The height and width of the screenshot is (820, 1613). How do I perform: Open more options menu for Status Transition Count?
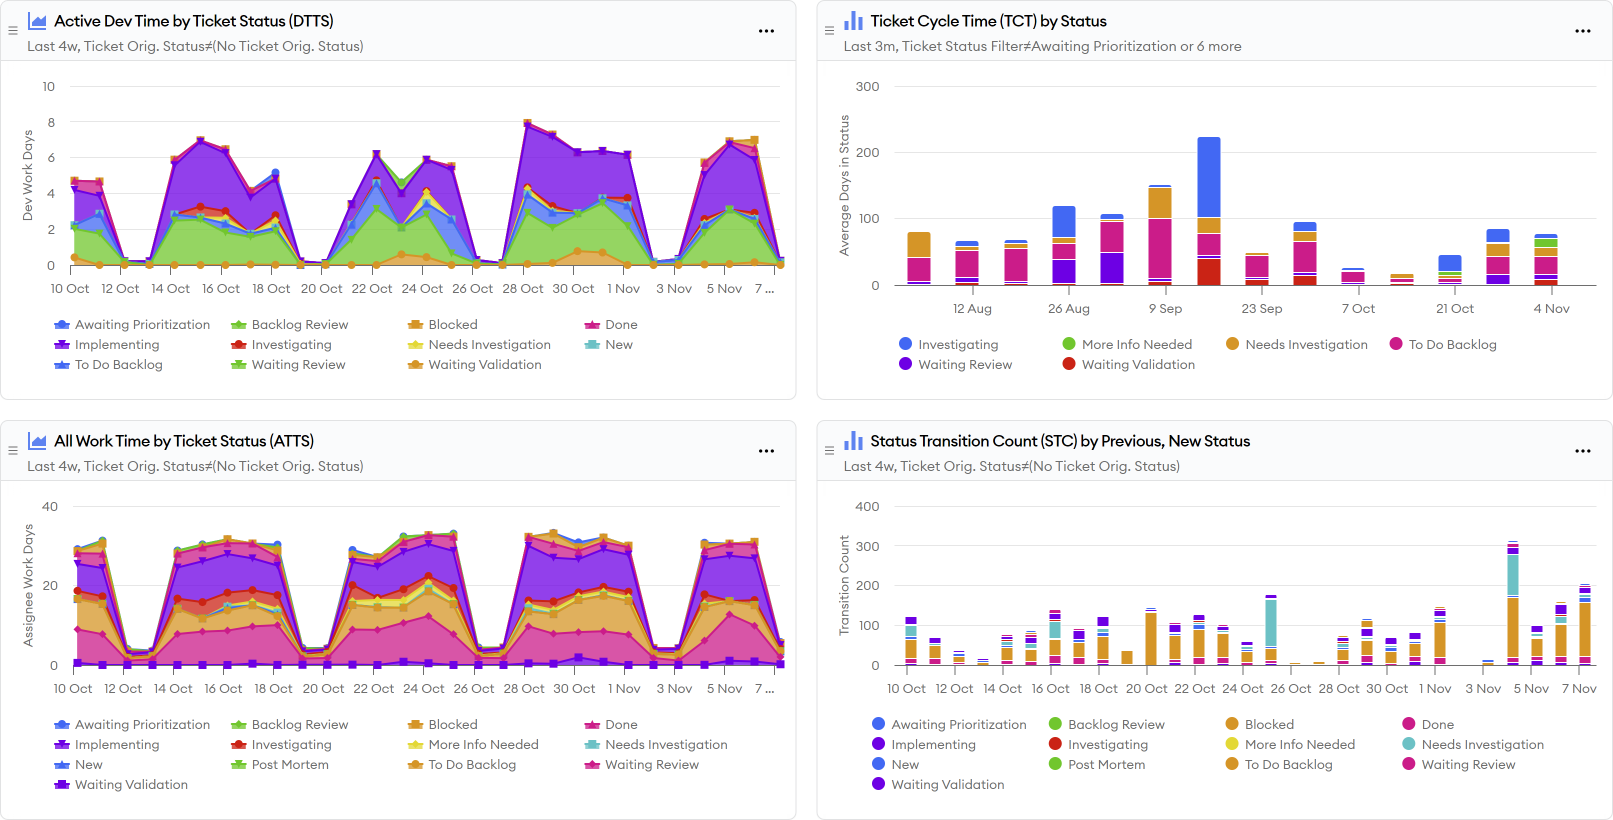tap(1582, 451)
